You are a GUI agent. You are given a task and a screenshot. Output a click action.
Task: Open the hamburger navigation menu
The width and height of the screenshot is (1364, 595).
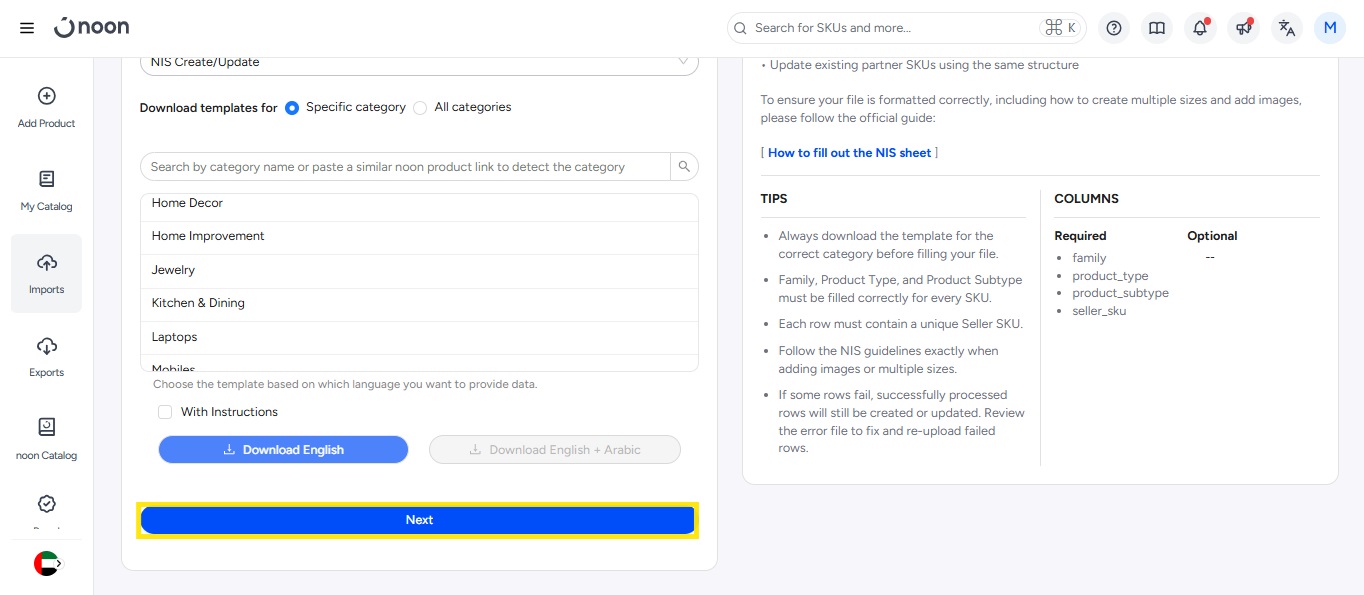tap(27, 28)
